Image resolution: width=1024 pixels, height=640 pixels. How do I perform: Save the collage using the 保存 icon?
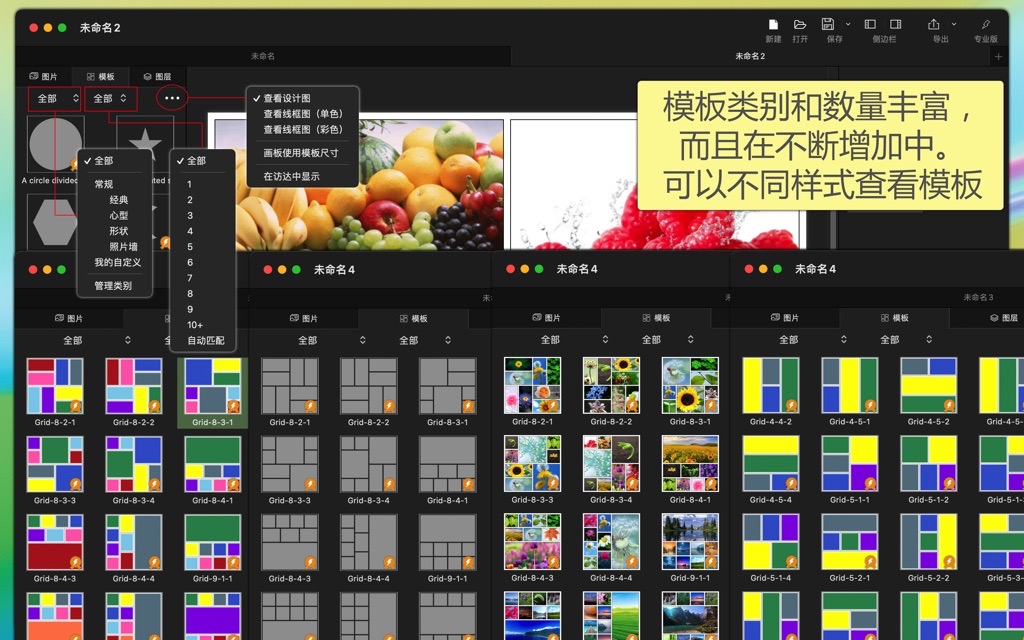coord(827,25)
